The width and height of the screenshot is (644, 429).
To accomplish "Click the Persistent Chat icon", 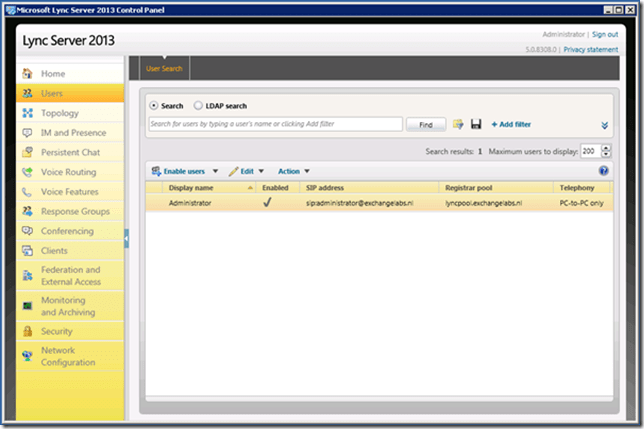I will 27,152.
